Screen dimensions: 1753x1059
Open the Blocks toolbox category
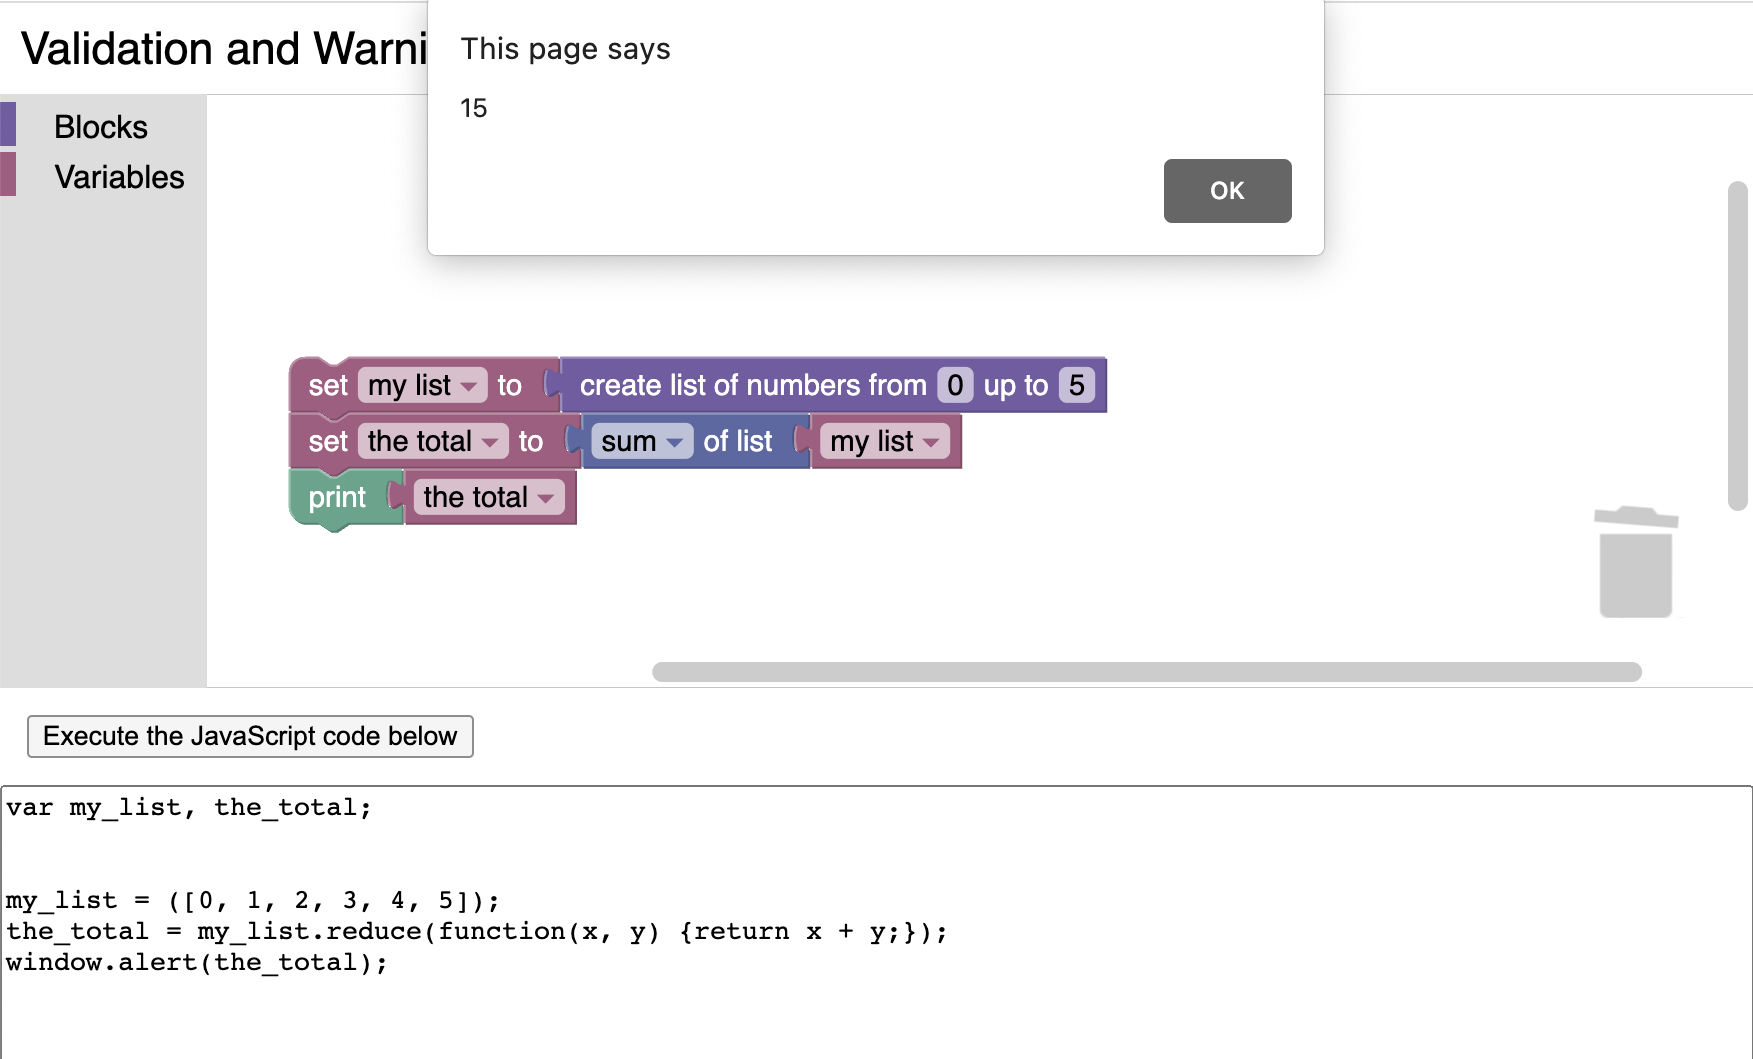(x=99, y=126)
